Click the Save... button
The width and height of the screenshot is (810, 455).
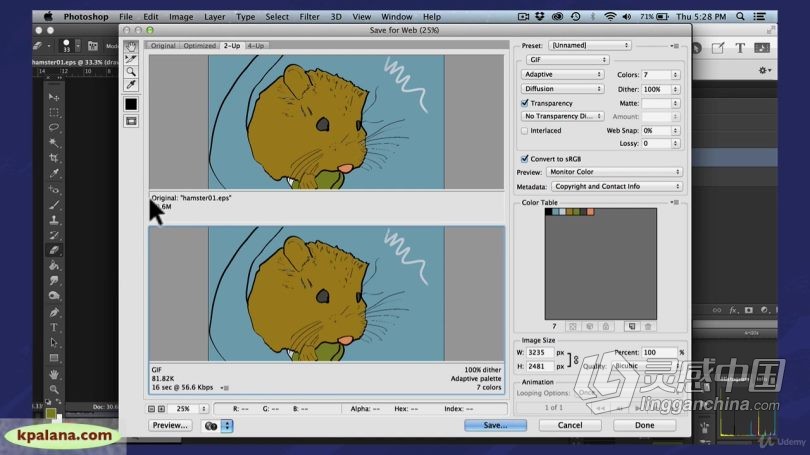(x=495, y=425)
